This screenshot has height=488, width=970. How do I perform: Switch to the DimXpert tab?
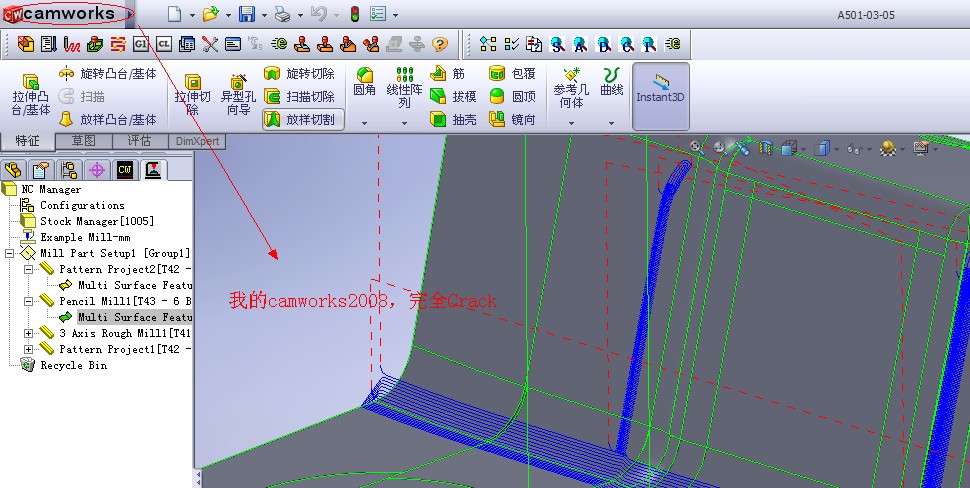pos(197,141)
